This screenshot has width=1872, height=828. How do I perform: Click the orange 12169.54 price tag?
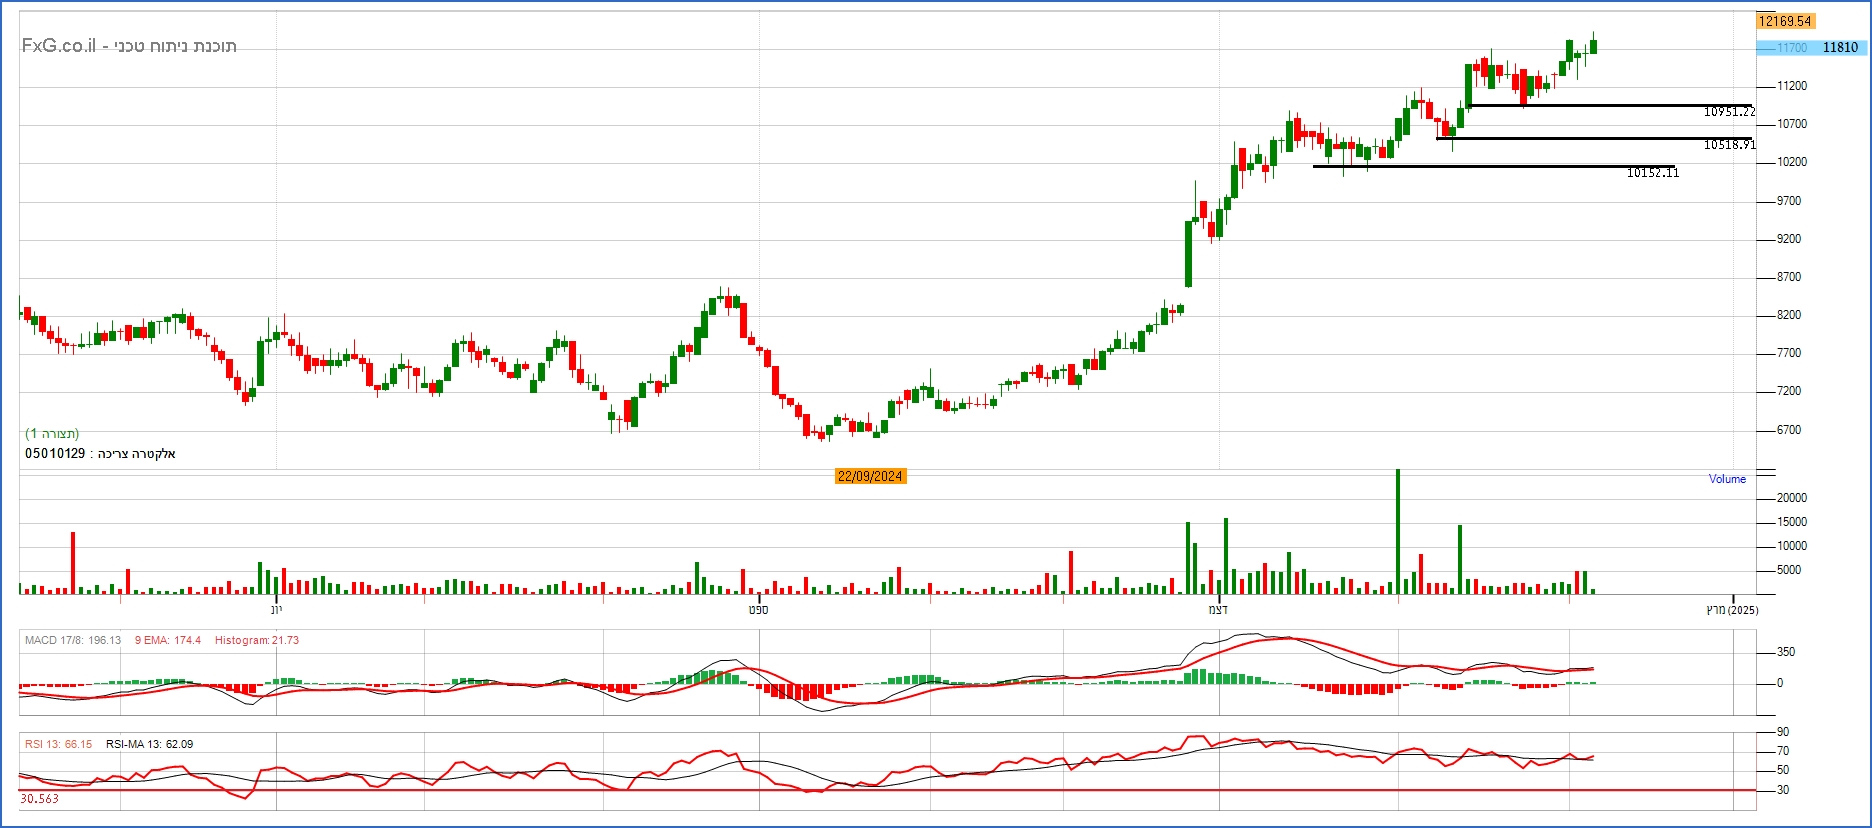1785,21
